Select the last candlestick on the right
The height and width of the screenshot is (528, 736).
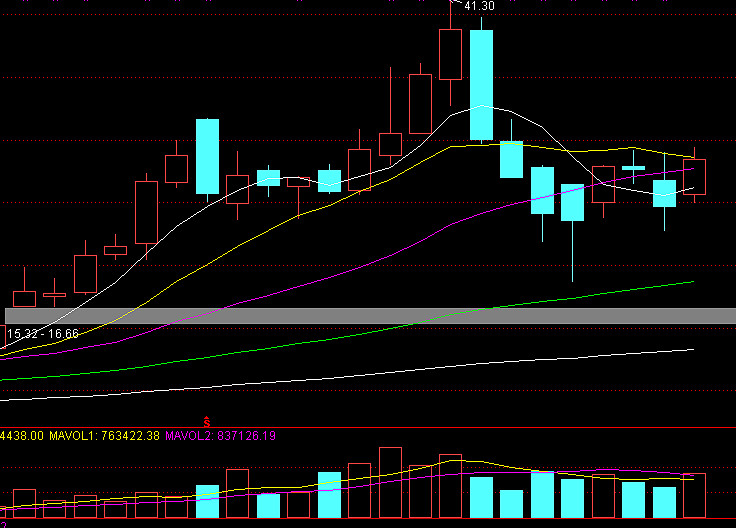695,177
